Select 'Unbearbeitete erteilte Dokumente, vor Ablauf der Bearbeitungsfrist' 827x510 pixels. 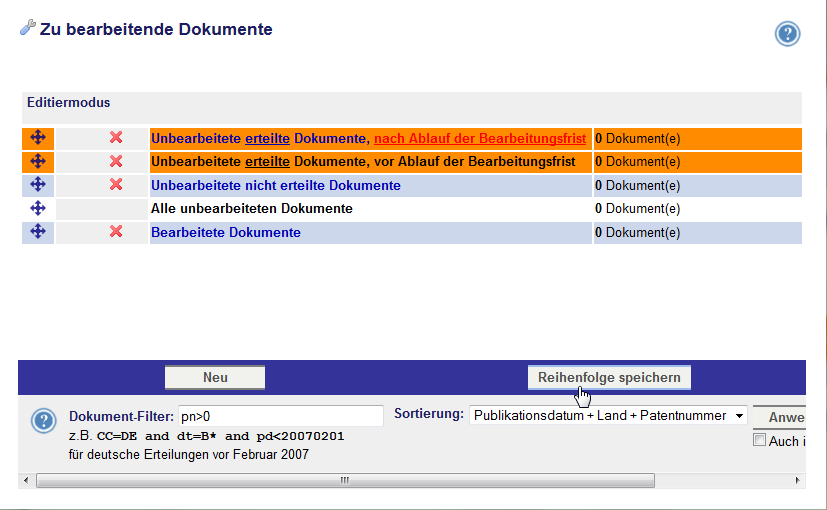pyautogui.click(x=363, y=162)
